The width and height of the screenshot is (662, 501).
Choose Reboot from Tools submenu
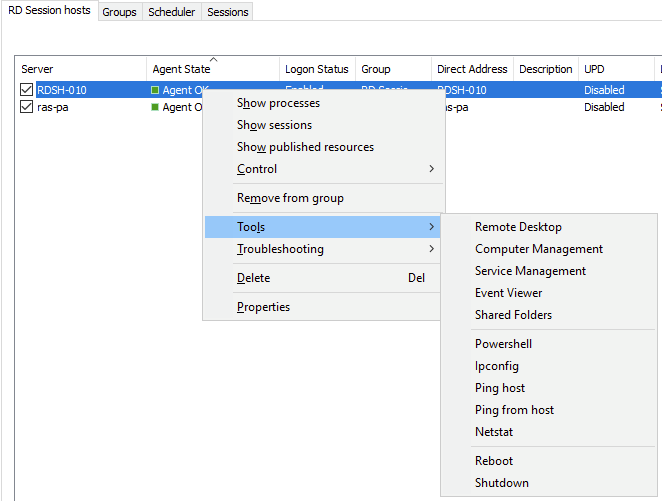[x=549, y=461]
